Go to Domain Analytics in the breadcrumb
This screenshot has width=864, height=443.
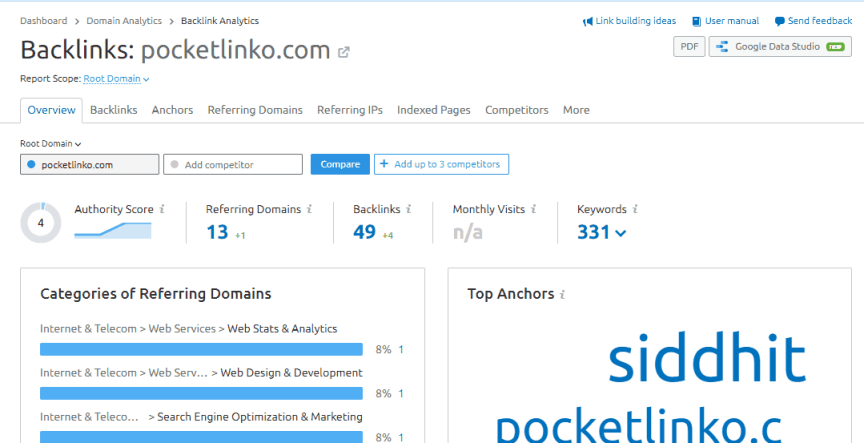click(124, 21)
